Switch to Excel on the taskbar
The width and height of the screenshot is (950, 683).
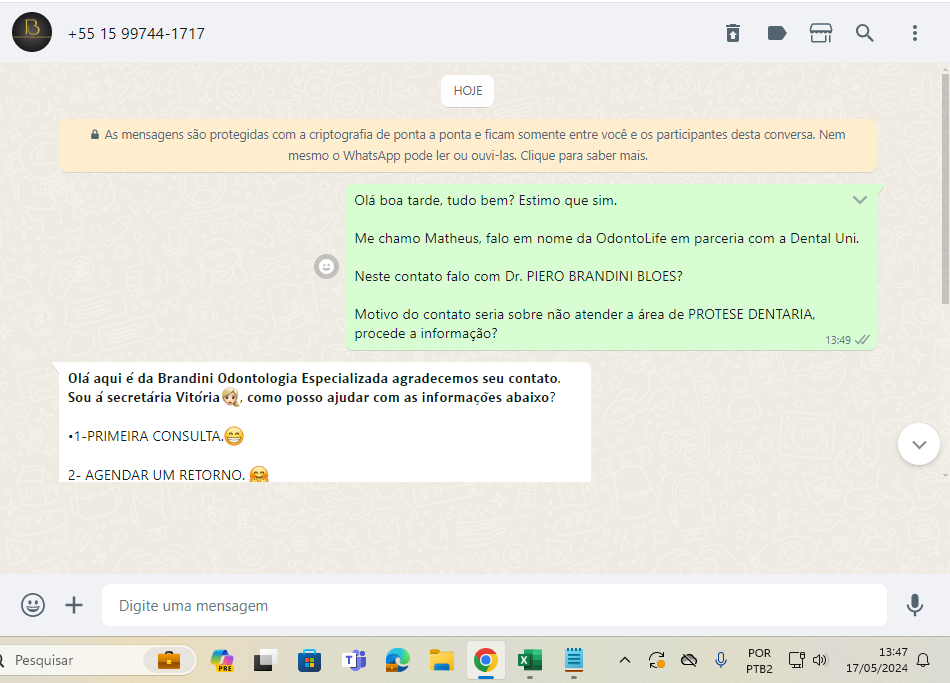pyautogui.click(x=530, y=660)
